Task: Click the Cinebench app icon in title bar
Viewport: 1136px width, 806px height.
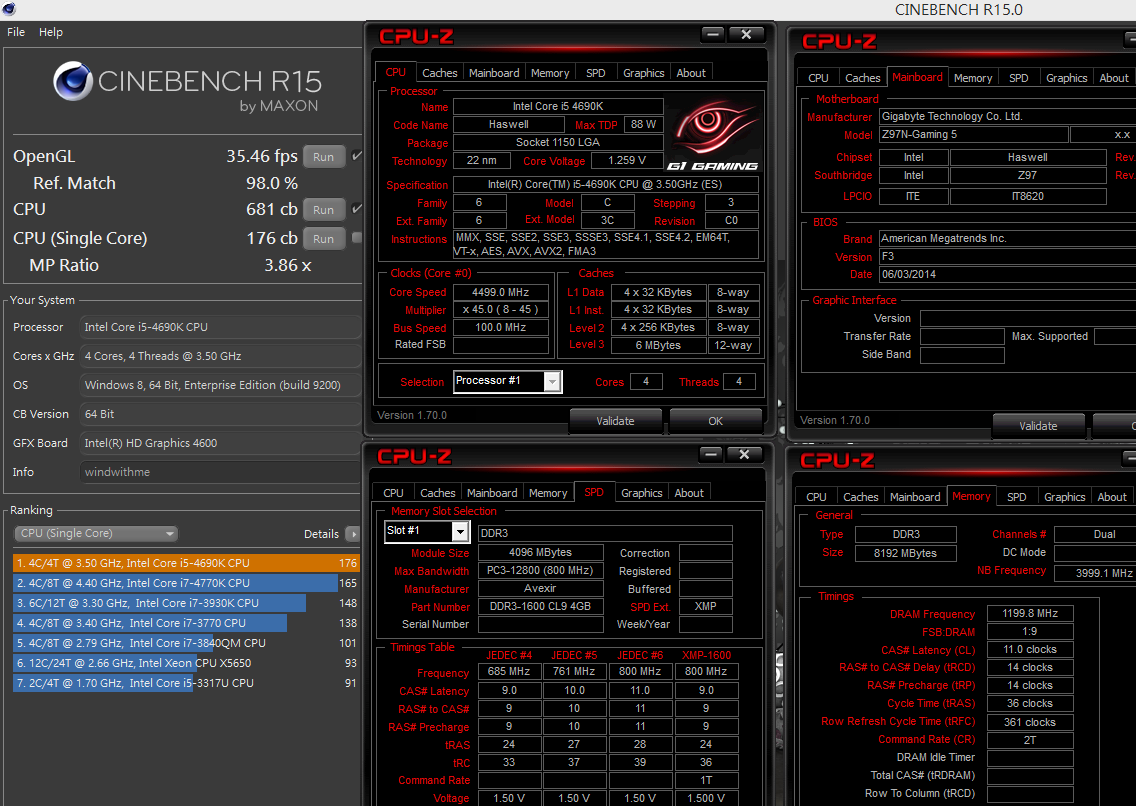Action: point(9,9)
